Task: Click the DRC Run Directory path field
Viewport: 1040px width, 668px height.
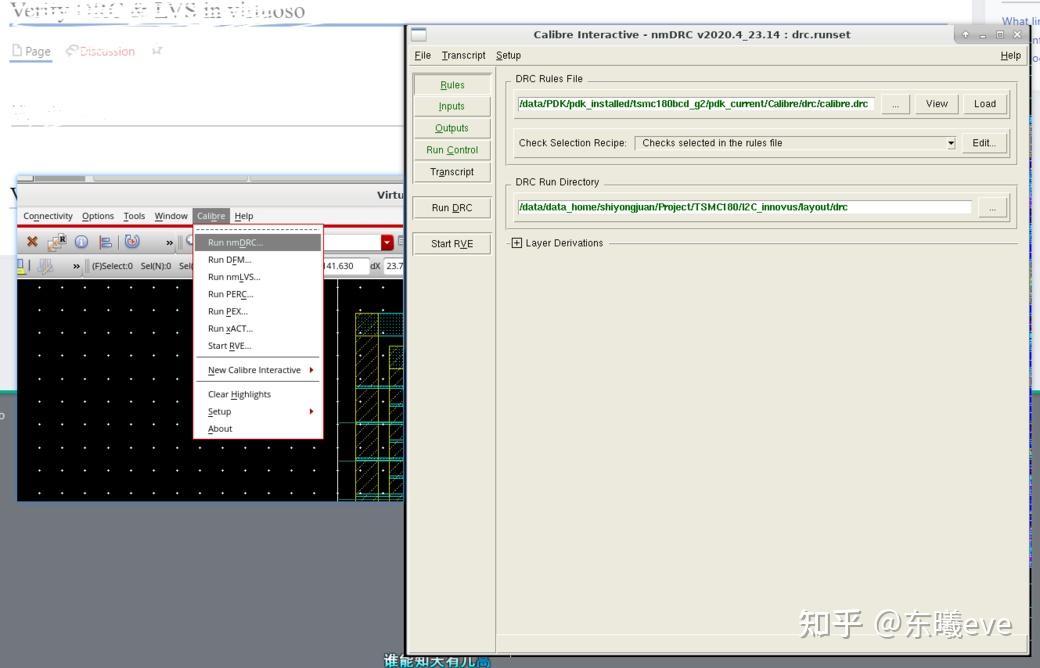Action: [x=745, y=207]
